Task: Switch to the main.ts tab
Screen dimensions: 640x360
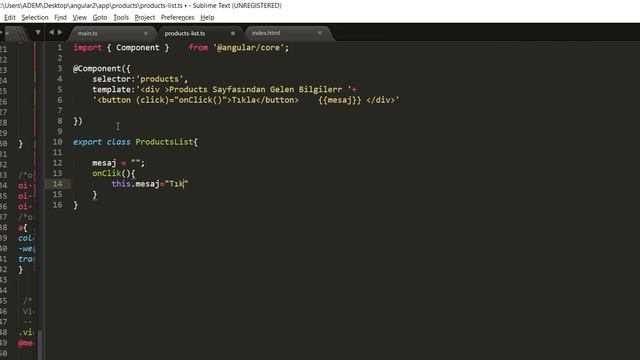Action: click(x=88, y=33)
